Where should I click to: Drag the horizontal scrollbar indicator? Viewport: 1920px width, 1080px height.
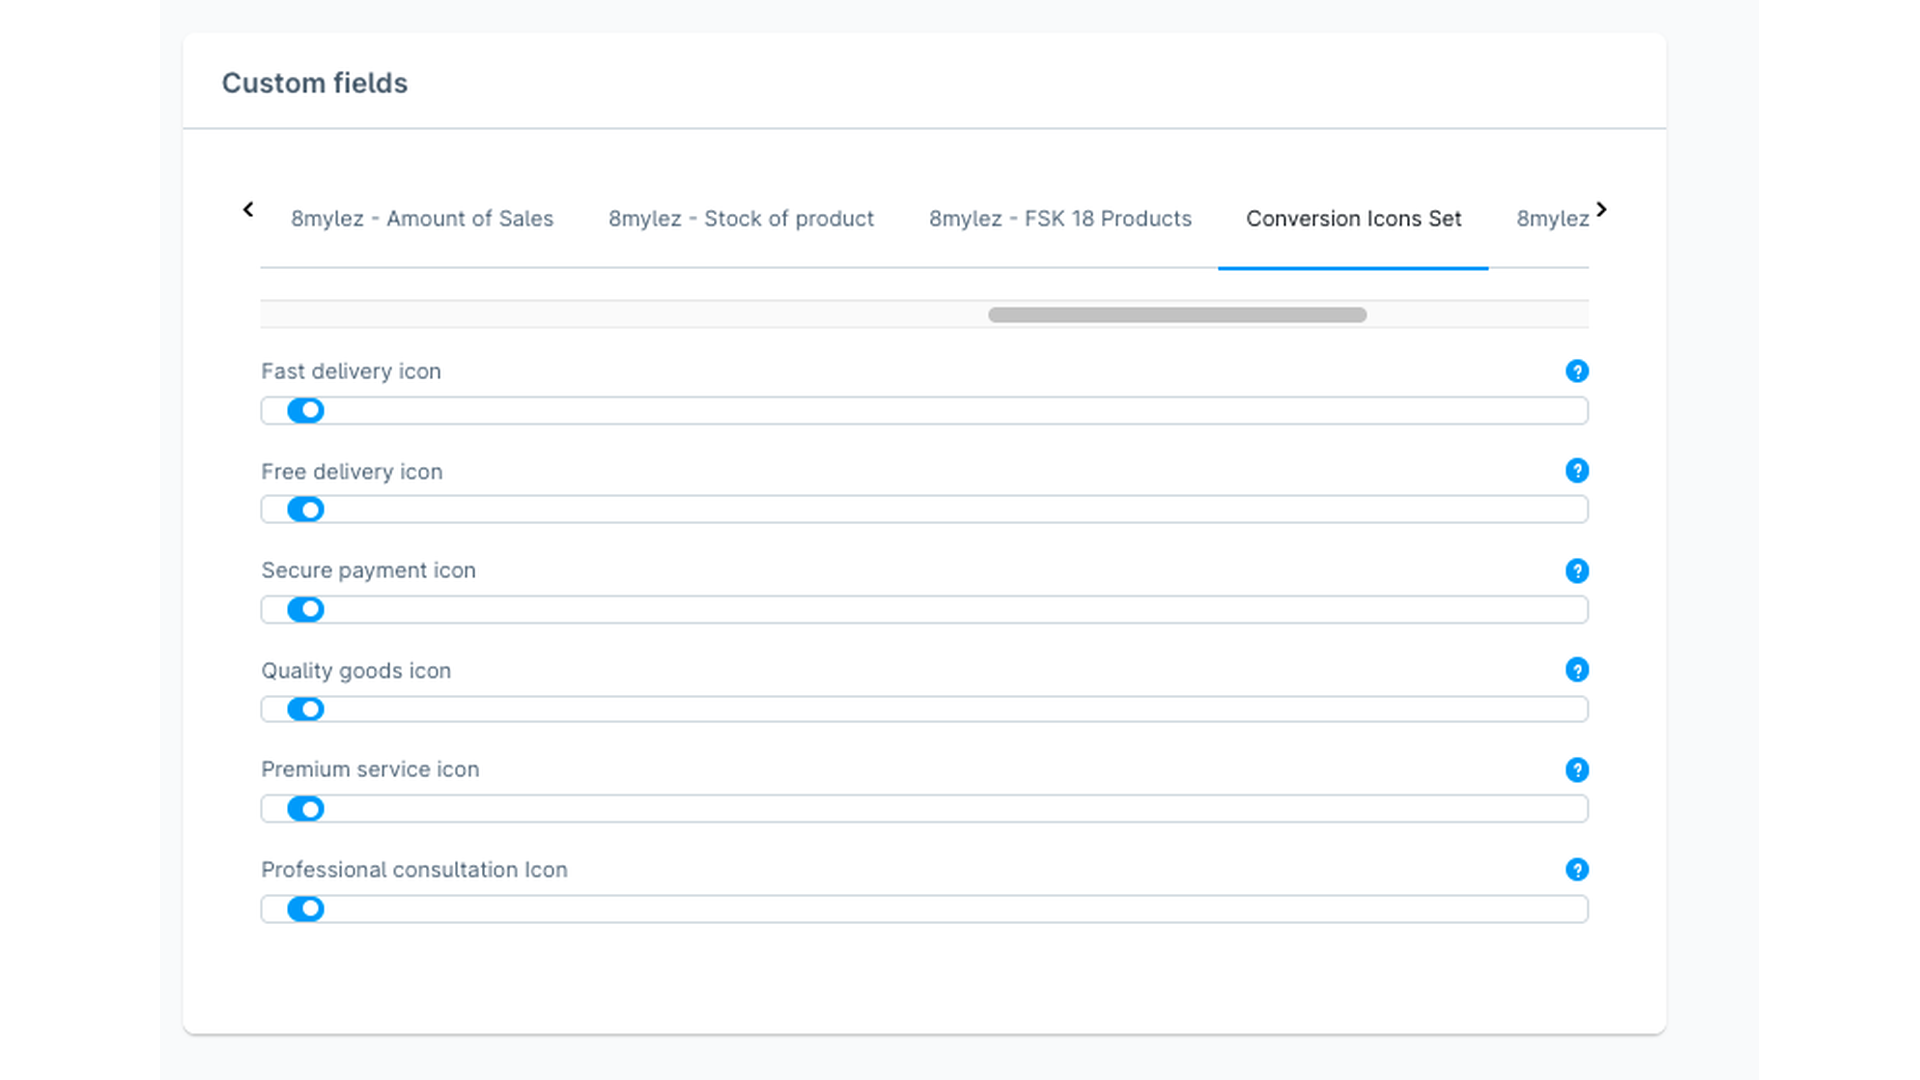[x=1176, y=315]
